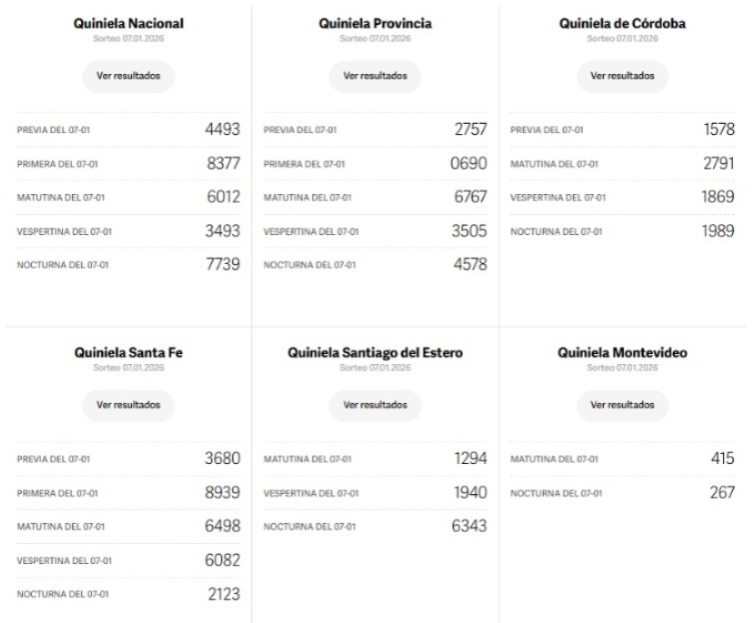This screenshot has width=752, height=623.
Task: Select Provincia Primera result 0690
Action: [x=468, y=163]
